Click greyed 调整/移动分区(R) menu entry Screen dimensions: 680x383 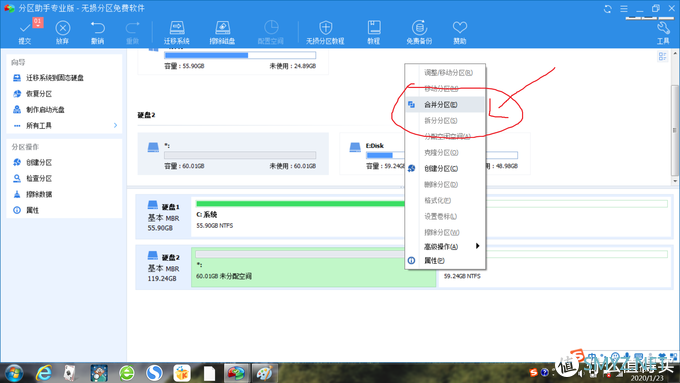click(x=445, y=72)
